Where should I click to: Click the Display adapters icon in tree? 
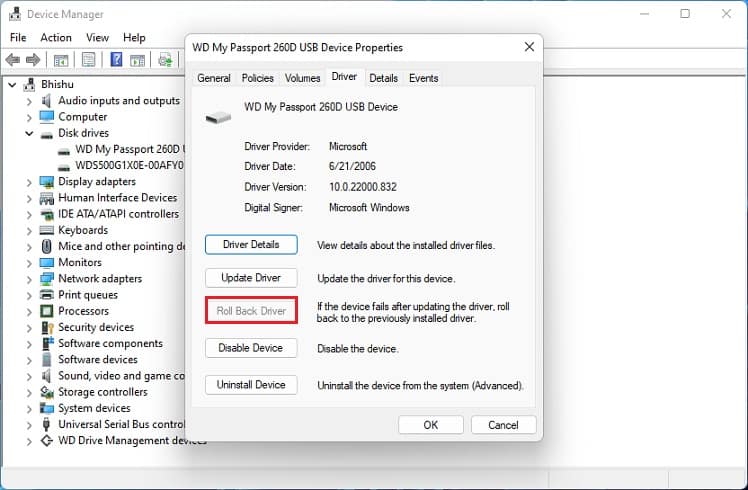(x=46, y=182)
